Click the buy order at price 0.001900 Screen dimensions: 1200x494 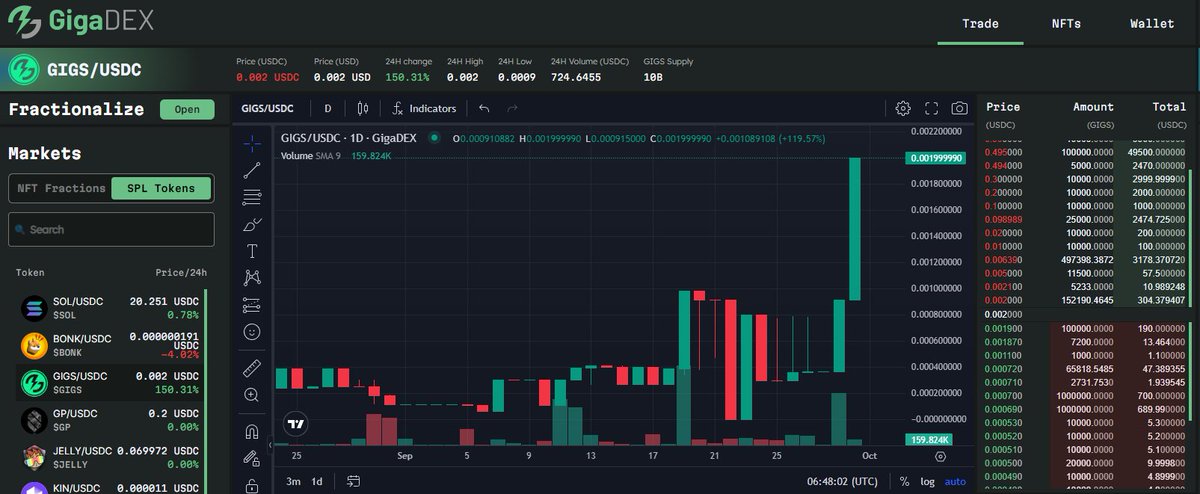tap(1086, 328)
